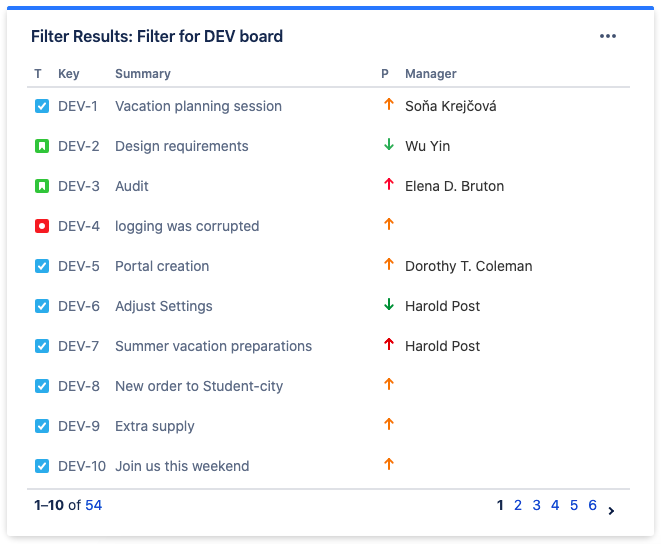661x544 pixels.
Task: Click the red bug icon for DEV-4
Action: (x=42, y=226)
